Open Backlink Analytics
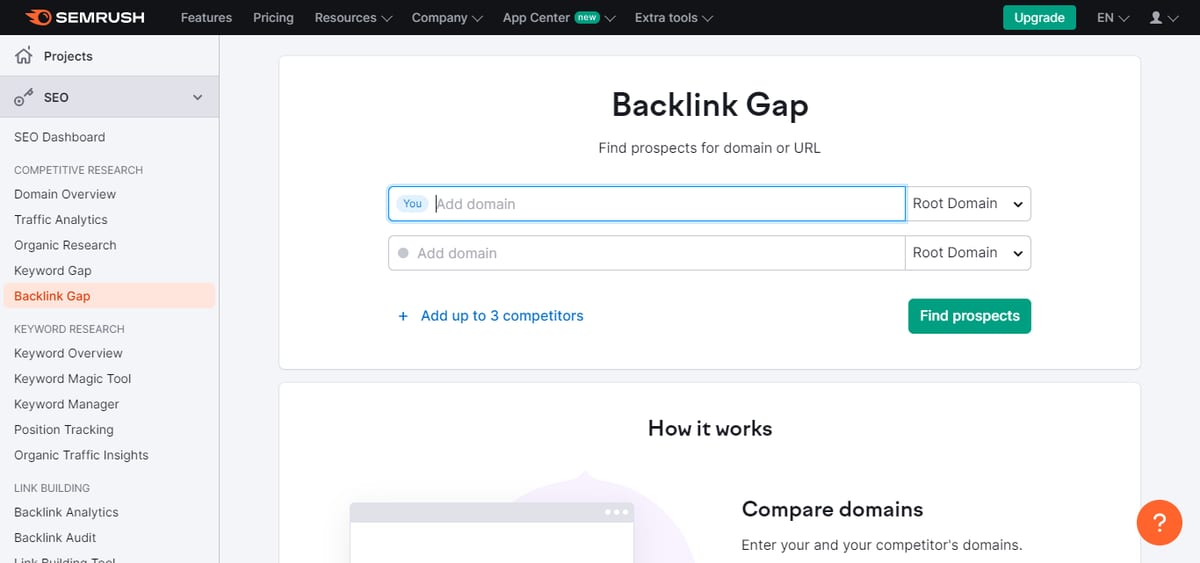The image size is (1200, 563). pyautogui.click(x=66, y=512)
